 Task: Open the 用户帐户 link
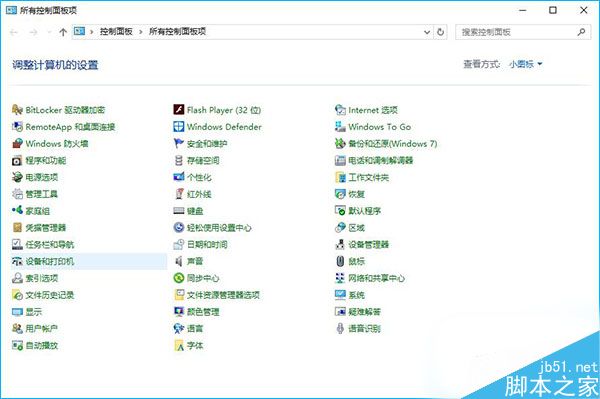(42, 329)
